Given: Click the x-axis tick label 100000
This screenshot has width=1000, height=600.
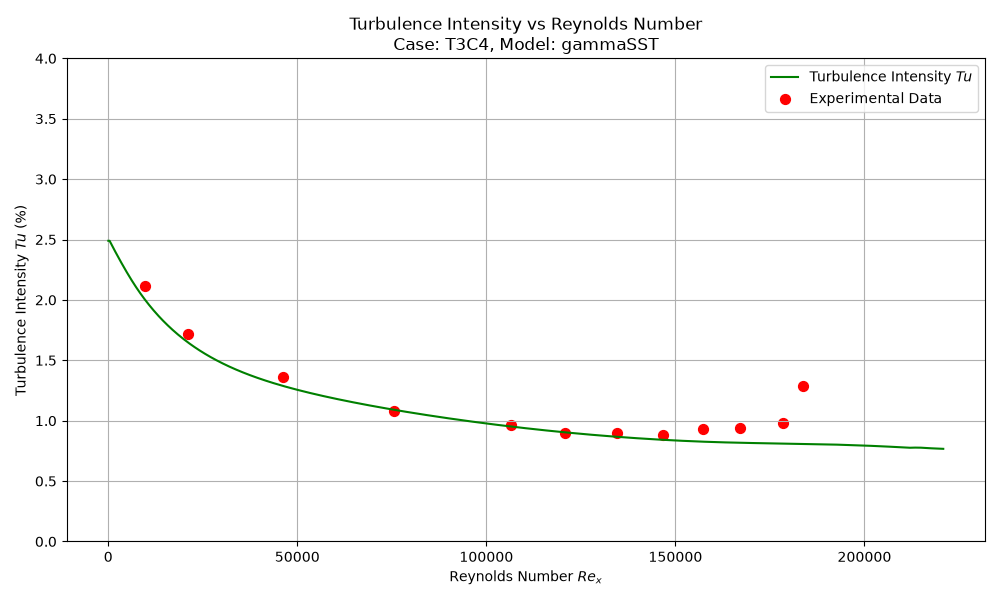Looking at the screenshot, I should pos(487,557).
